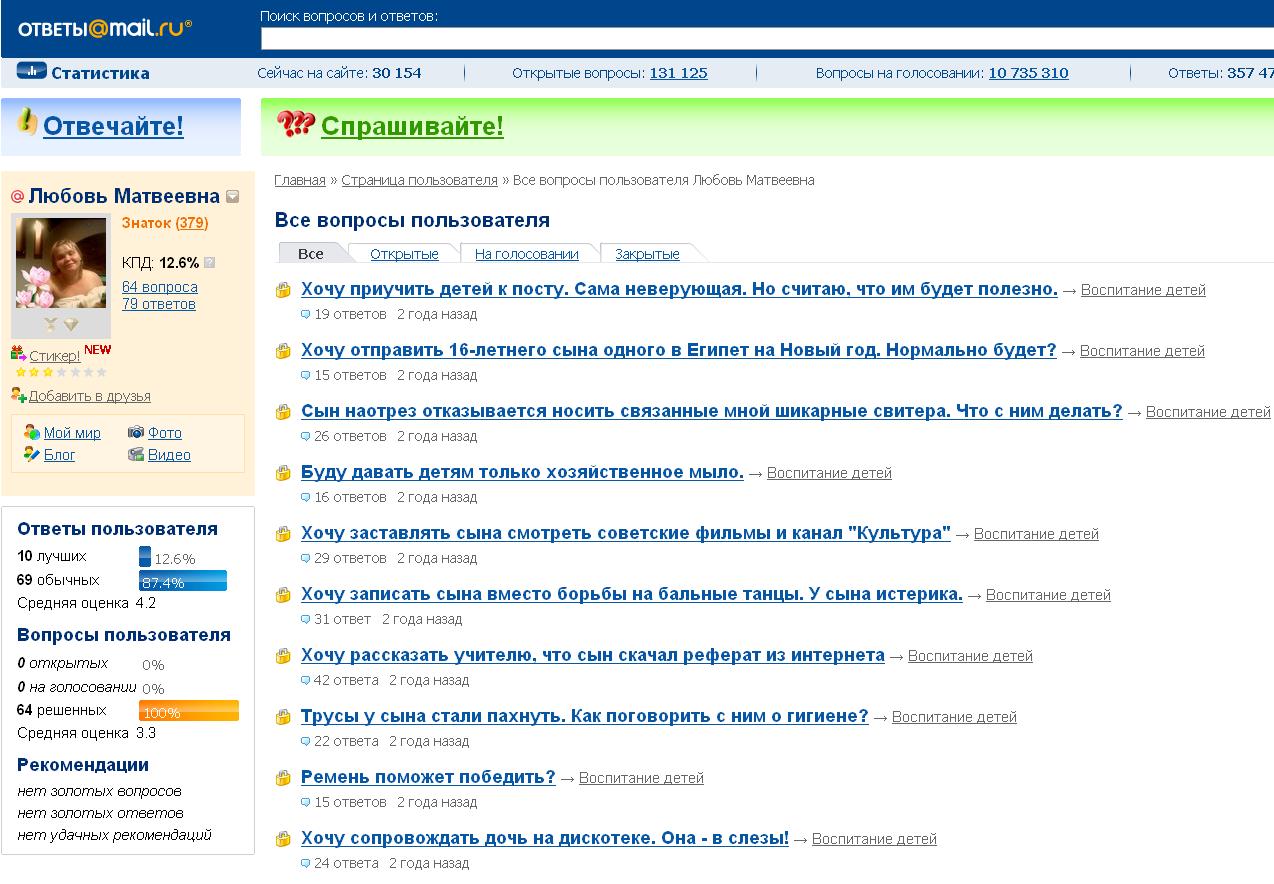Click the gift icon next to Стикер
The image size is (1274, 884).
pyautogui.click(x=18, y=354)
